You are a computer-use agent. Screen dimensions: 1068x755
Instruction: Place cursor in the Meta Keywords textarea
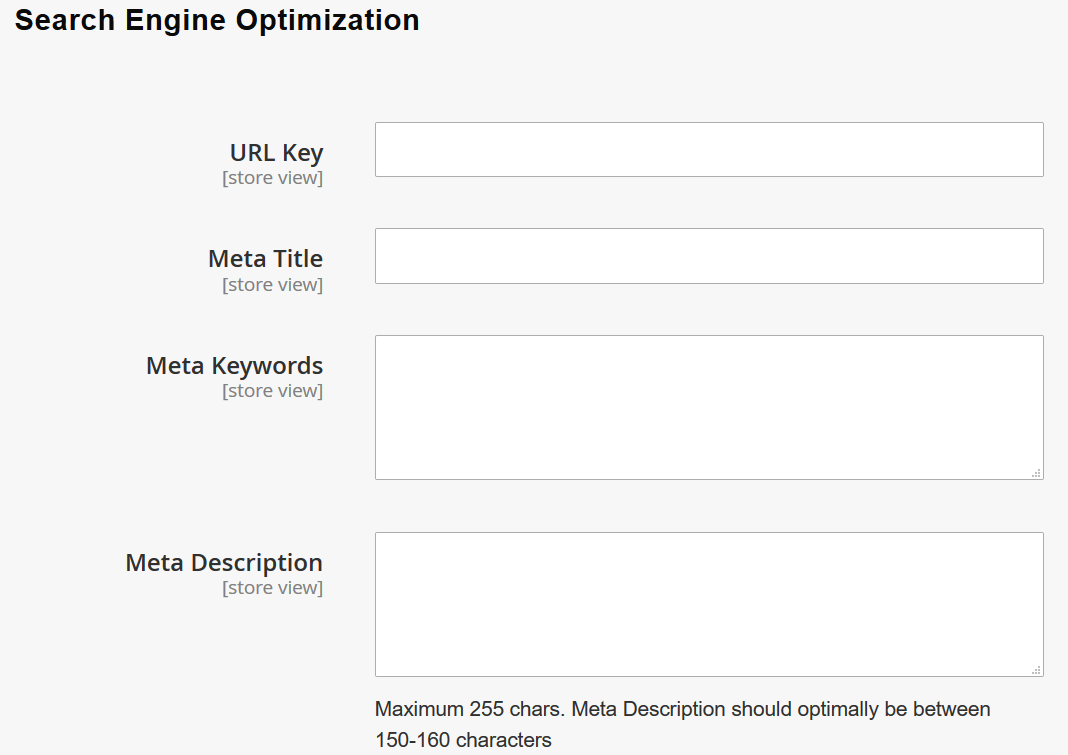708,407
